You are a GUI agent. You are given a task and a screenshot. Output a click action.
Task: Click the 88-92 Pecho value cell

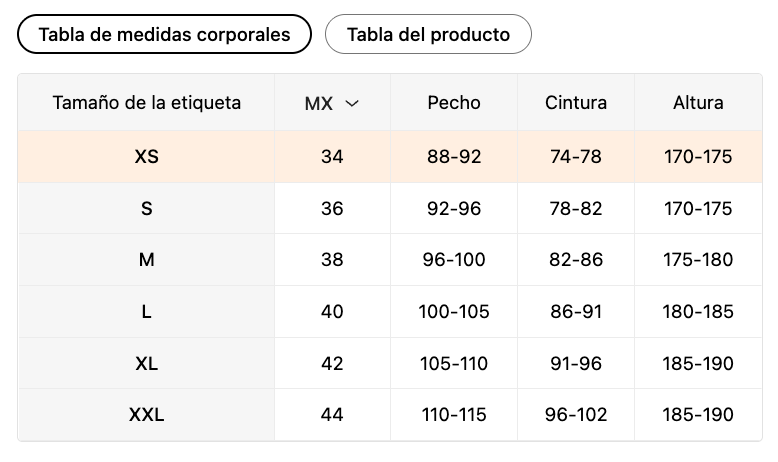[454, 157]
